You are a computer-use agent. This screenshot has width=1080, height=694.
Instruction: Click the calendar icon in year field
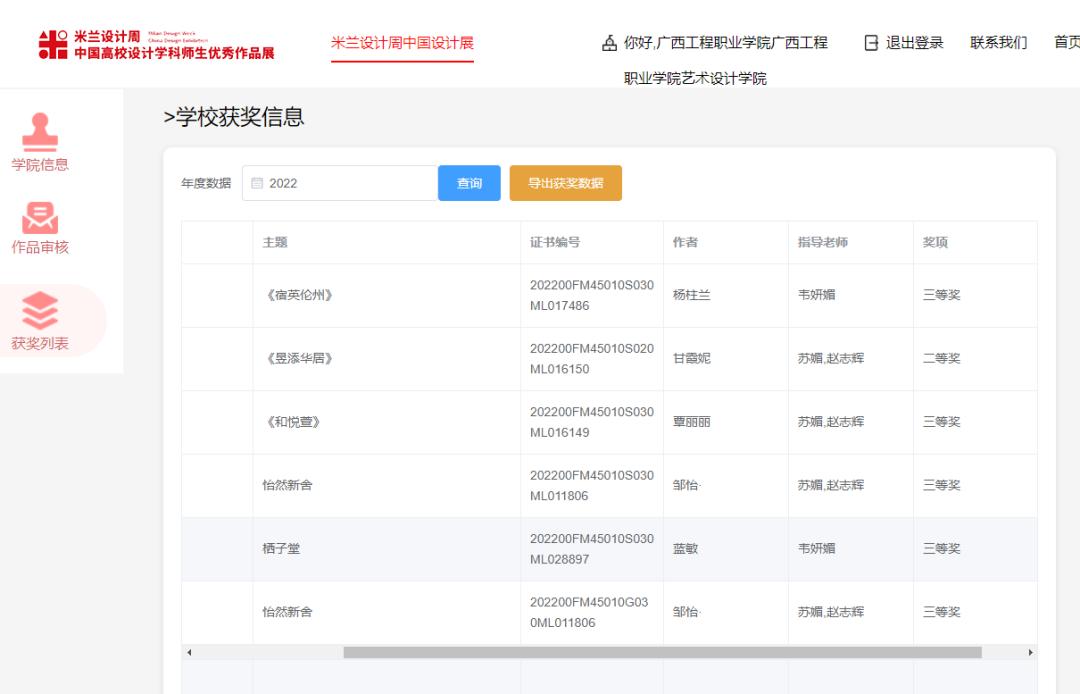point(257,184)
